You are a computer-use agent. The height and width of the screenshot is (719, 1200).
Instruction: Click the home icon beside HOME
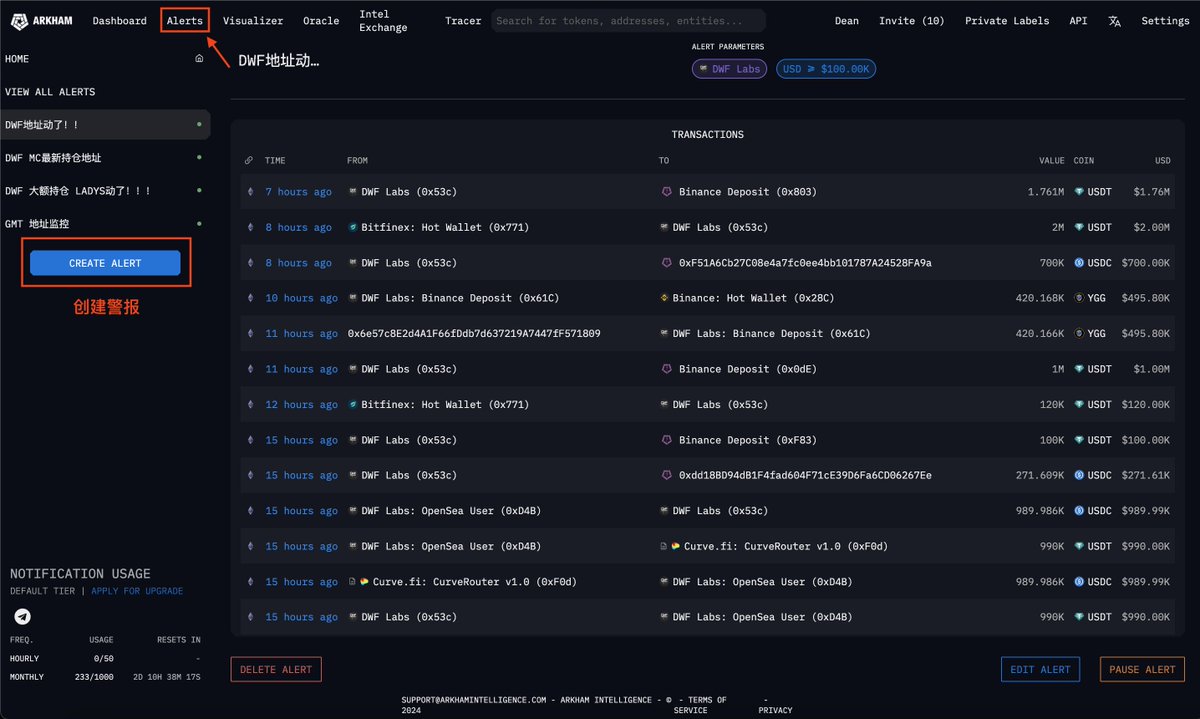(x=199, y=59)
